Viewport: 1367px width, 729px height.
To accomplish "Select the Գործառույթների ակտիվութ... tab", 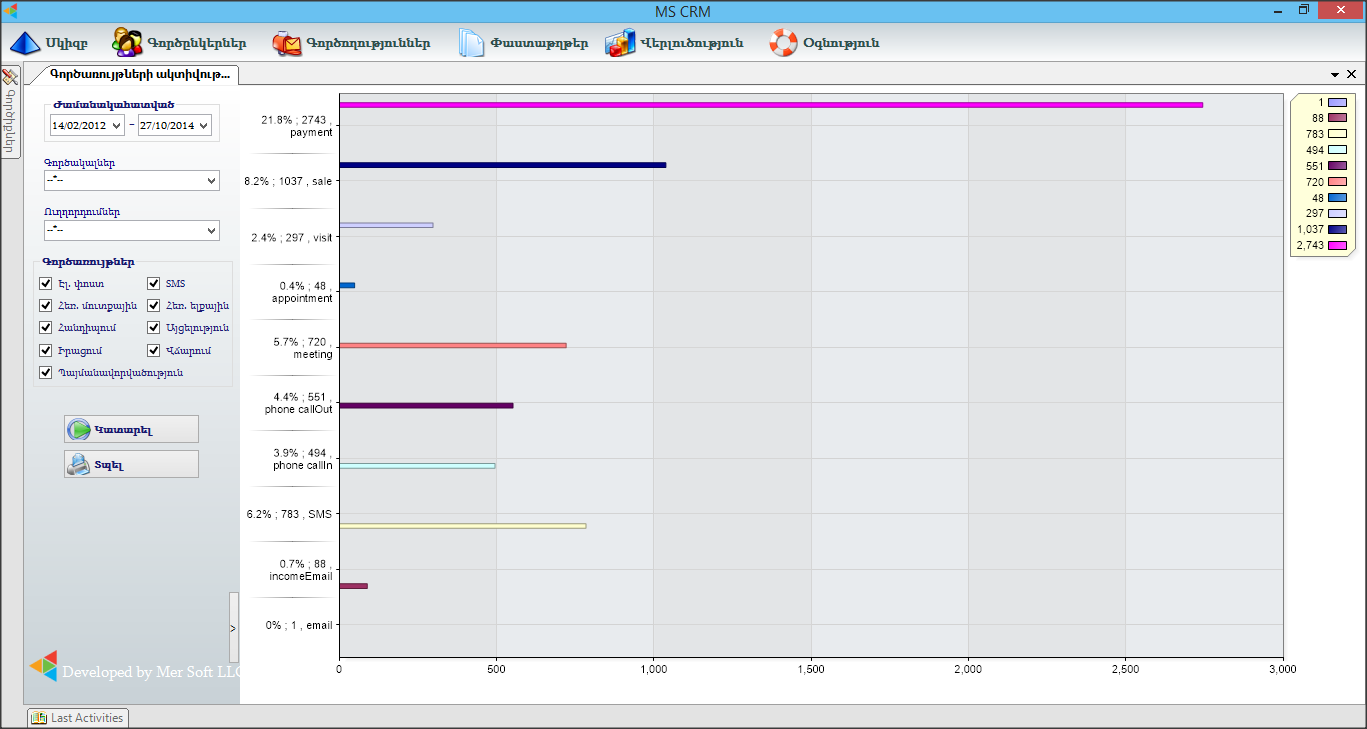I will (x=138, y=75).
